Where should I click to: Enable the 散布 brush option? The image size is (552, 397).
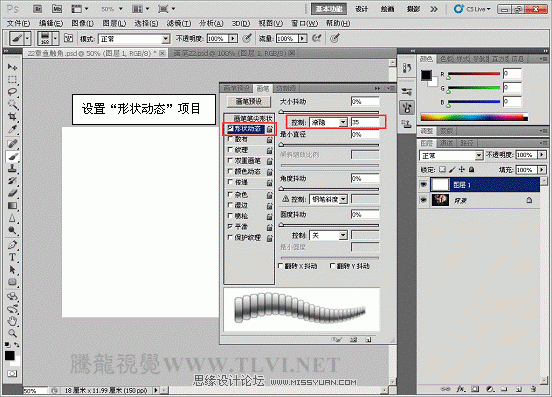click(230, 139)
